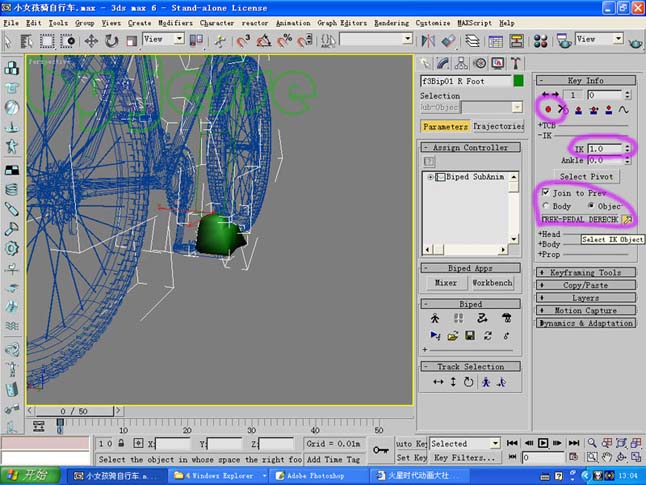The width and height of the screenshot is (646, 485).
Task: Open the Selected key filter dropdown
Action: pyautogui.click(x=465, y=444)
